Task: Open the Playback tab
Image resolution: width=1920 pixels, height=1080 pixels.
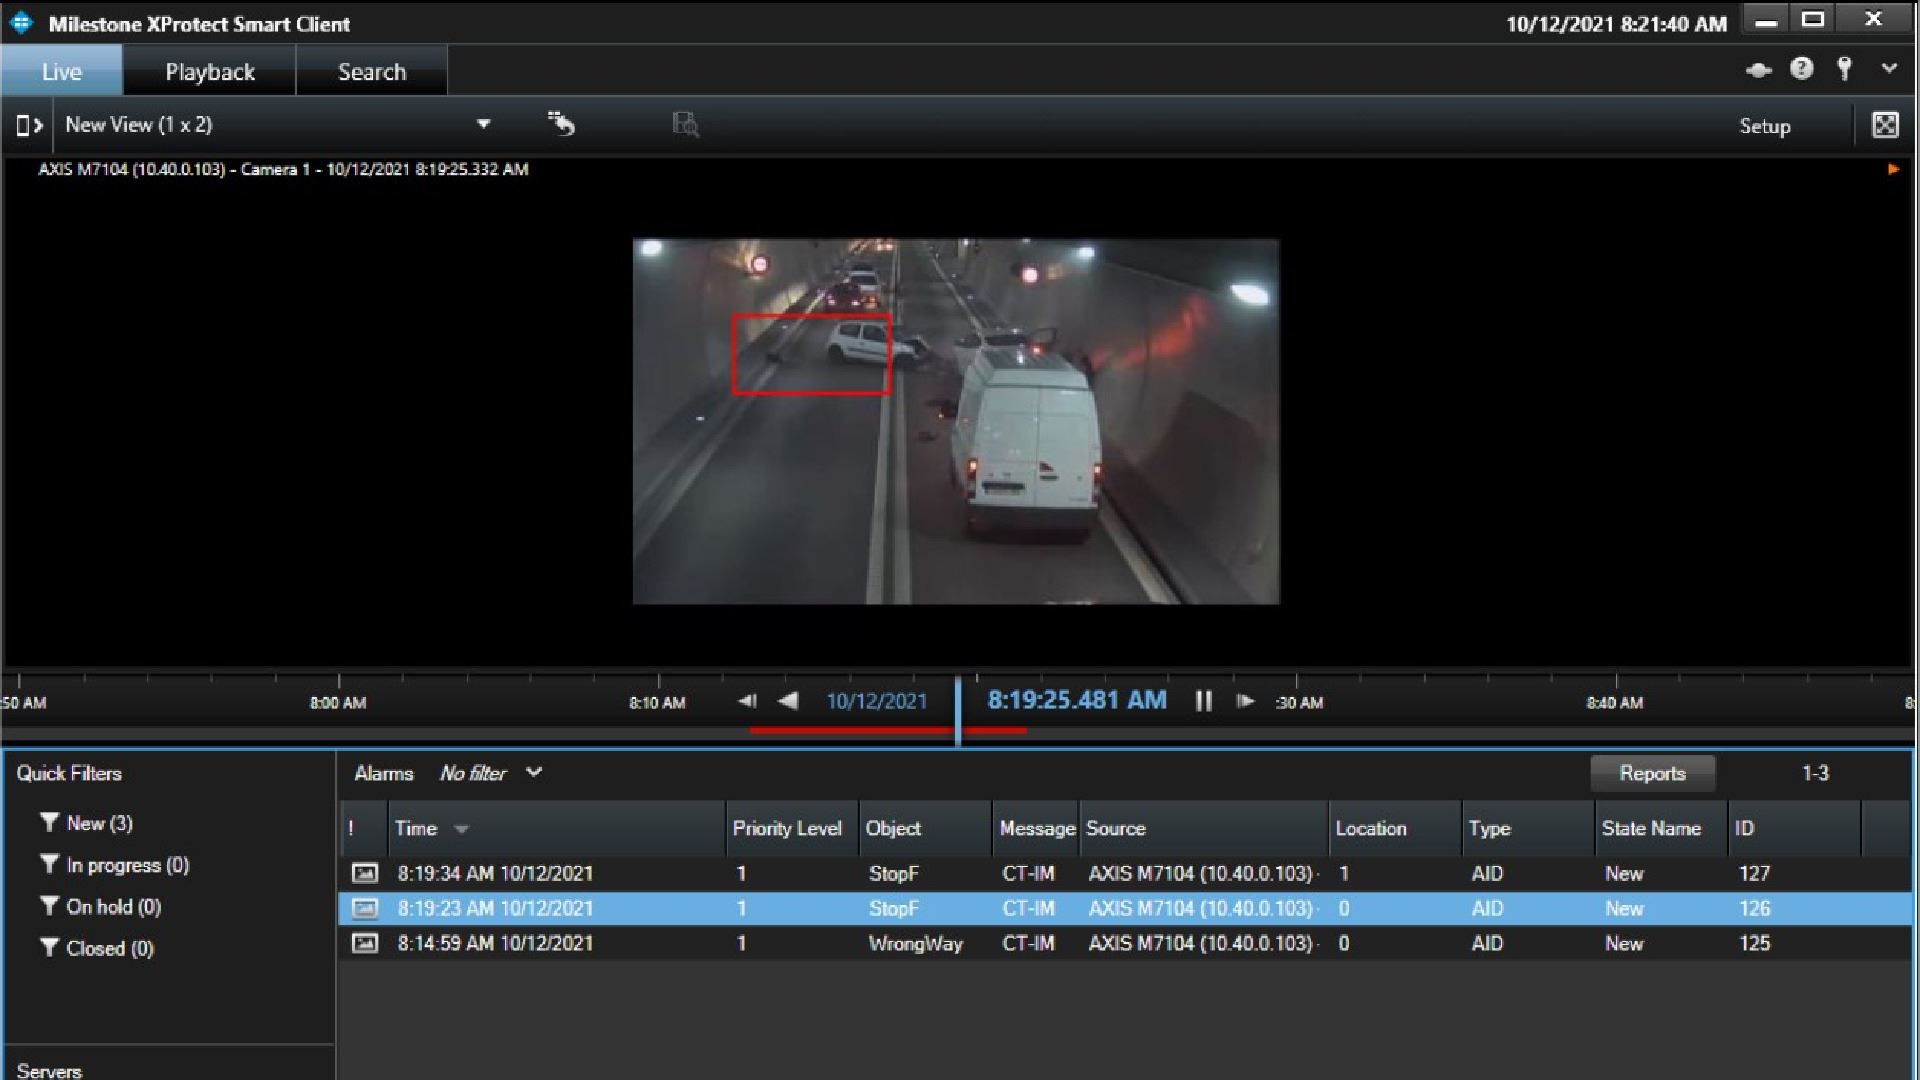Action: coord(210,72)
